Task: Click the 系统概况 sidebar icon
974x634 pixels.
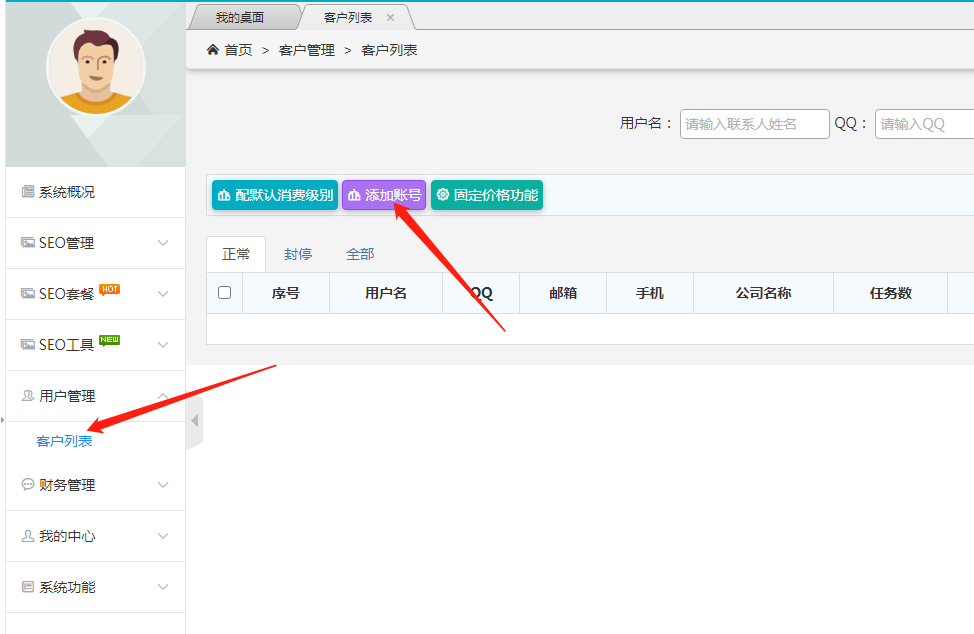Action: click(28, 192)
